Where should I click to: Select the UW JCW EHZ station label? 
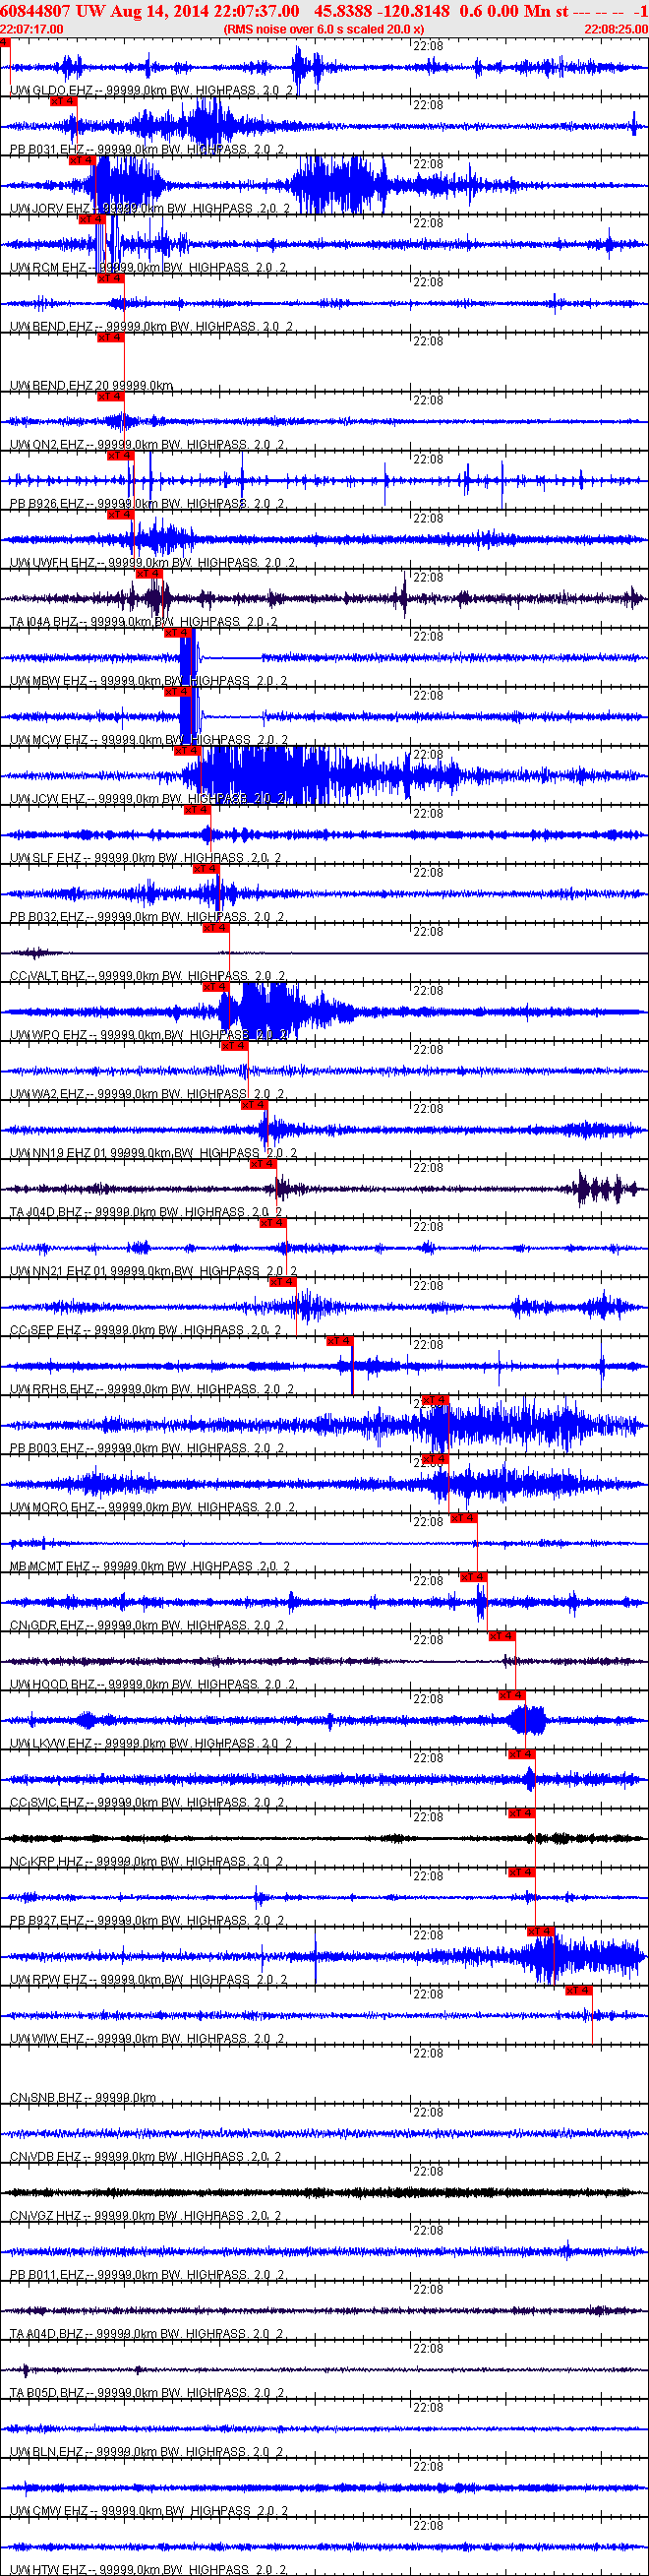coord(148,798)
